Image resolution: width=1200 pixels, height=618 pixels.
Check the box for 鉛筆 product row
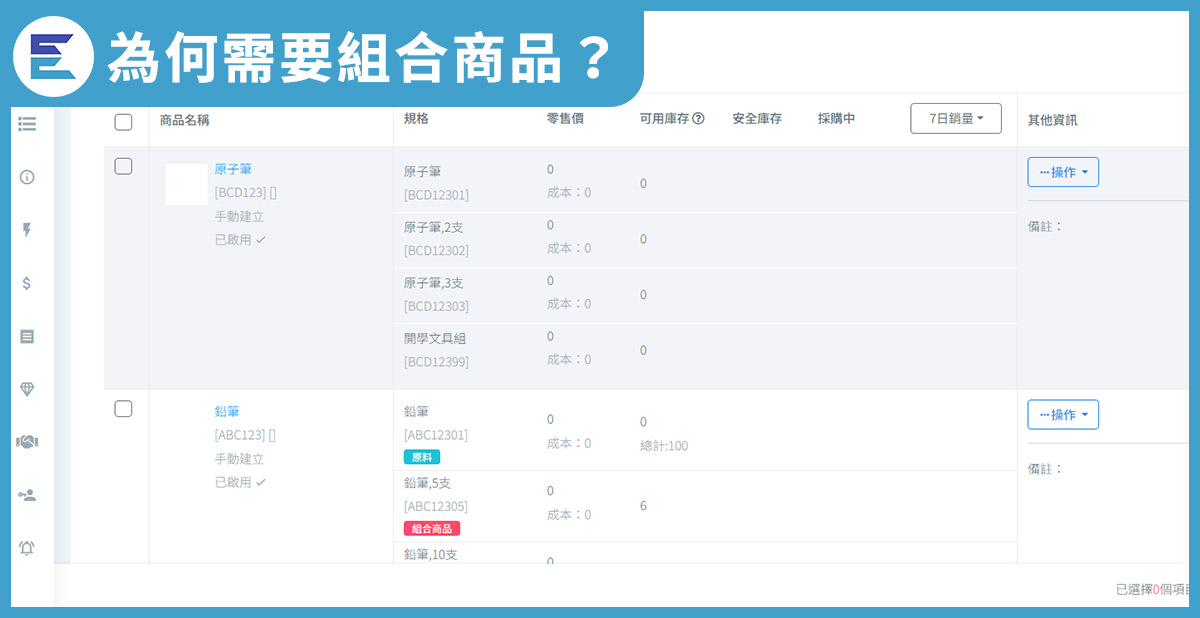click(x=123, y=408)
